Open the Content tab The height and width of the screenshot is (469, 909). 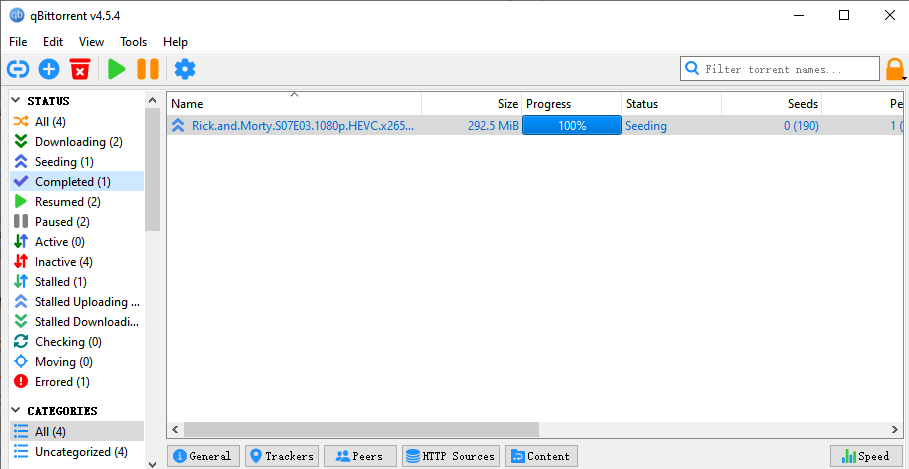(x=541, y=456)
